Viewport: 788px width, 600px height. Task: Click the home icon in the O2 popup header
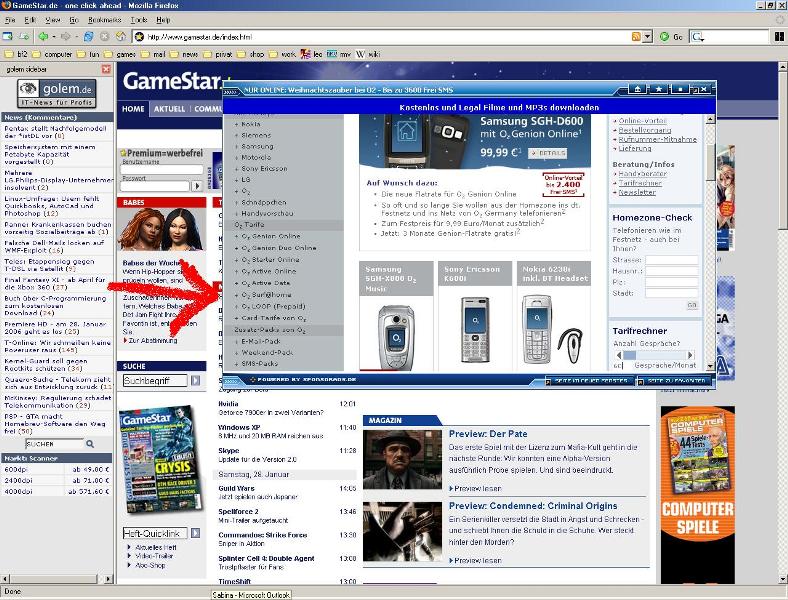click(x=638, y=89)
